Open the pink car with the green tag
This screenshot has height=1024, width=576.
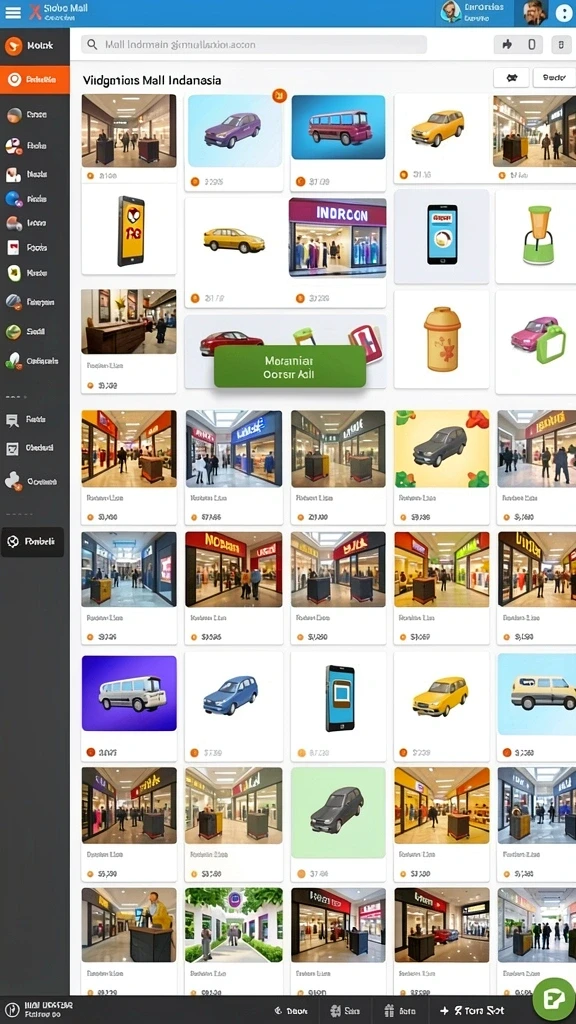tap(539, 341)
